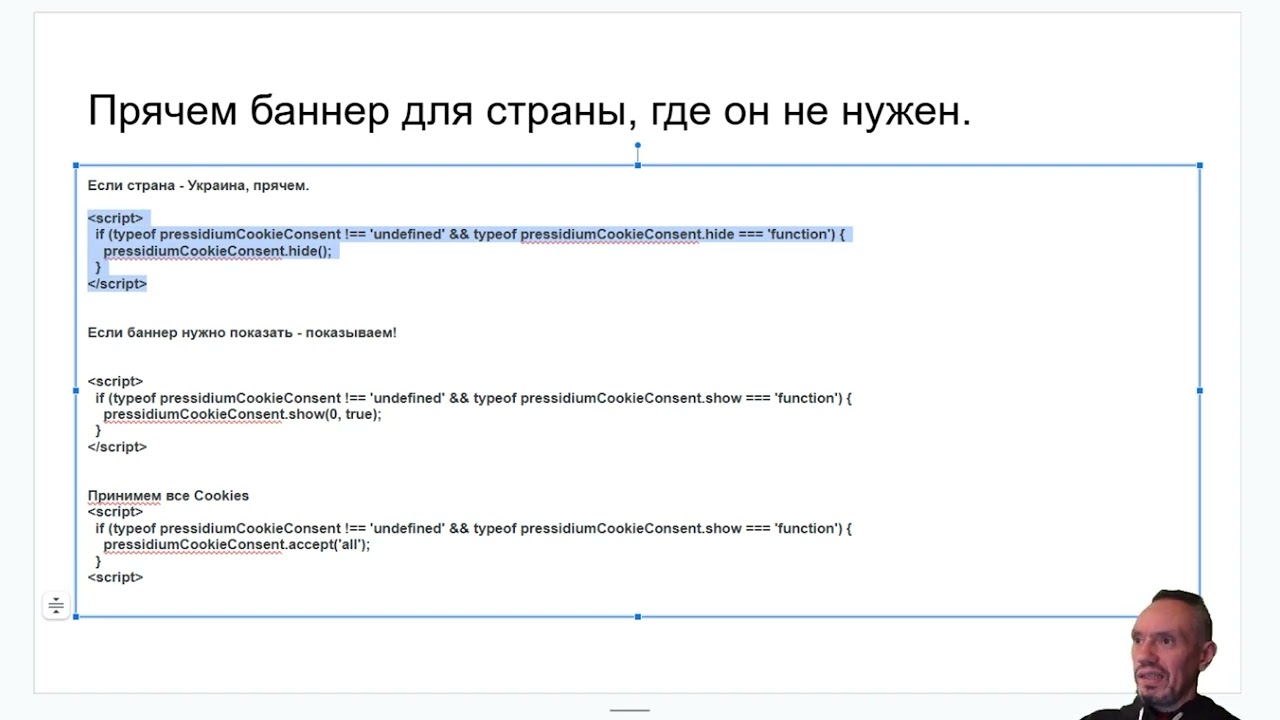This screenshot has width=1280, height=720.
Task: Click the highlighted closing '</script>' tag
Action: pyautogui.click(x=117, y=284)
